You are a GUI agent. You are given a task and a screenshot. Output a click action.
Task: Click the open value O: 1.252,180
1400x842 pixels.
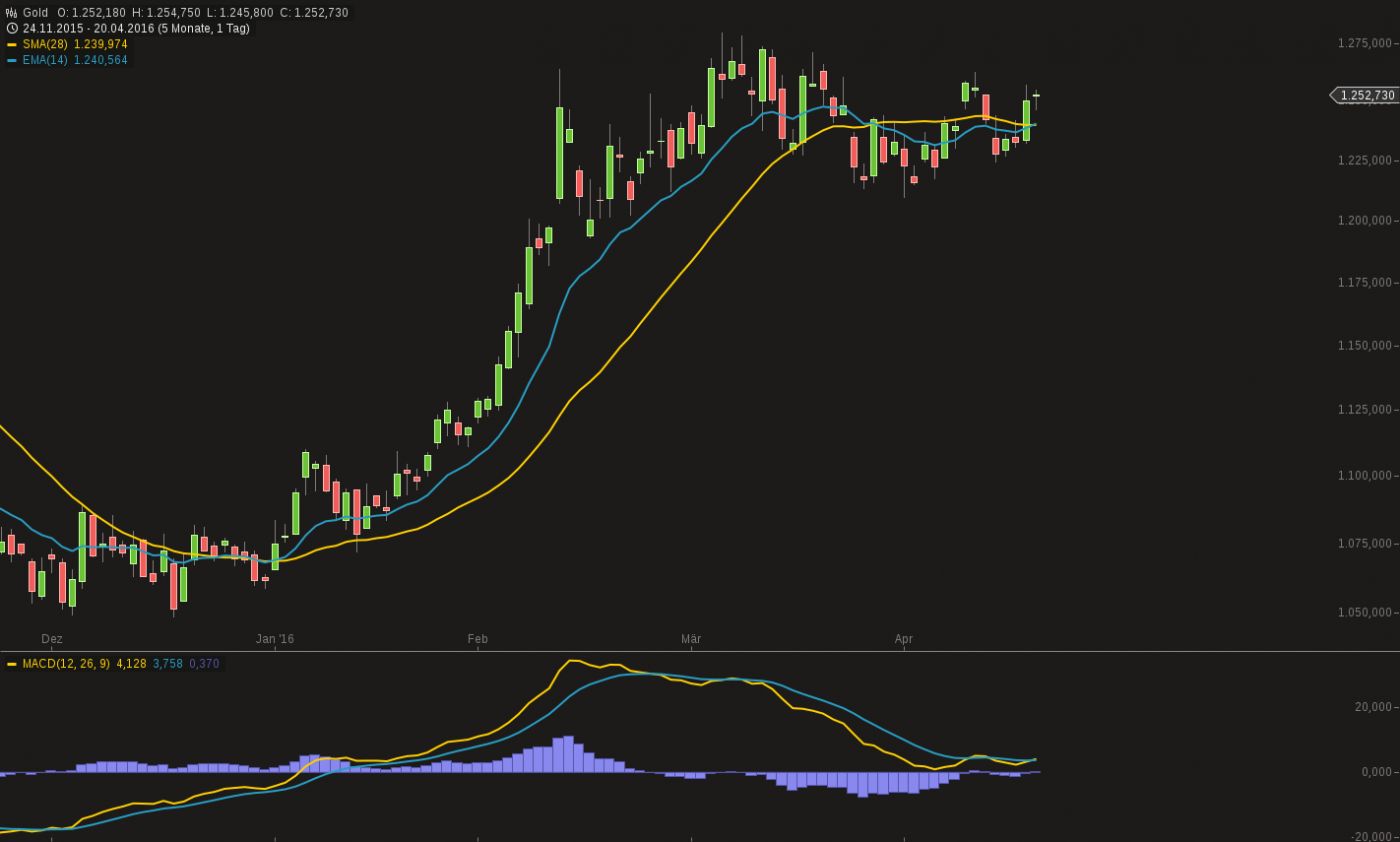92,13
